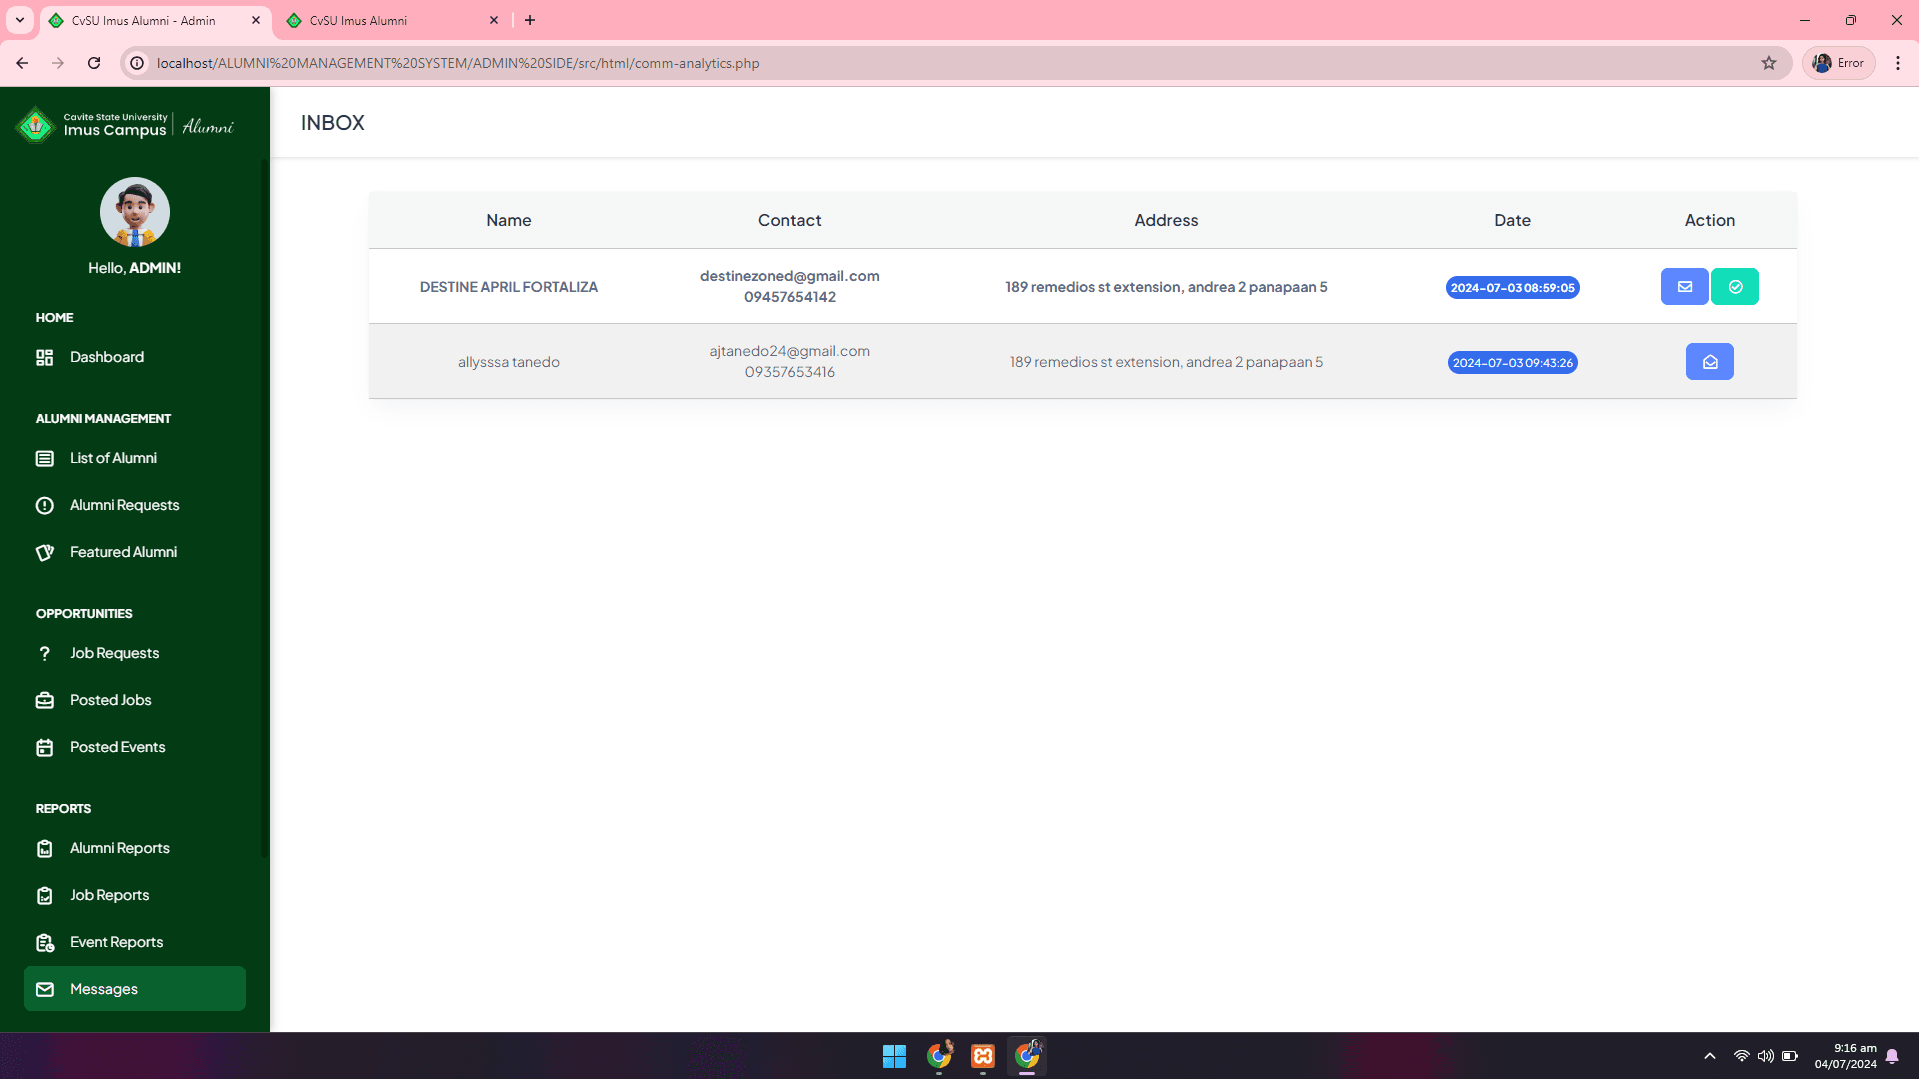Click the Messages envelope icon in sidebar
The width and height of the screenshot is (1919, 1079).
coord(45,989)
